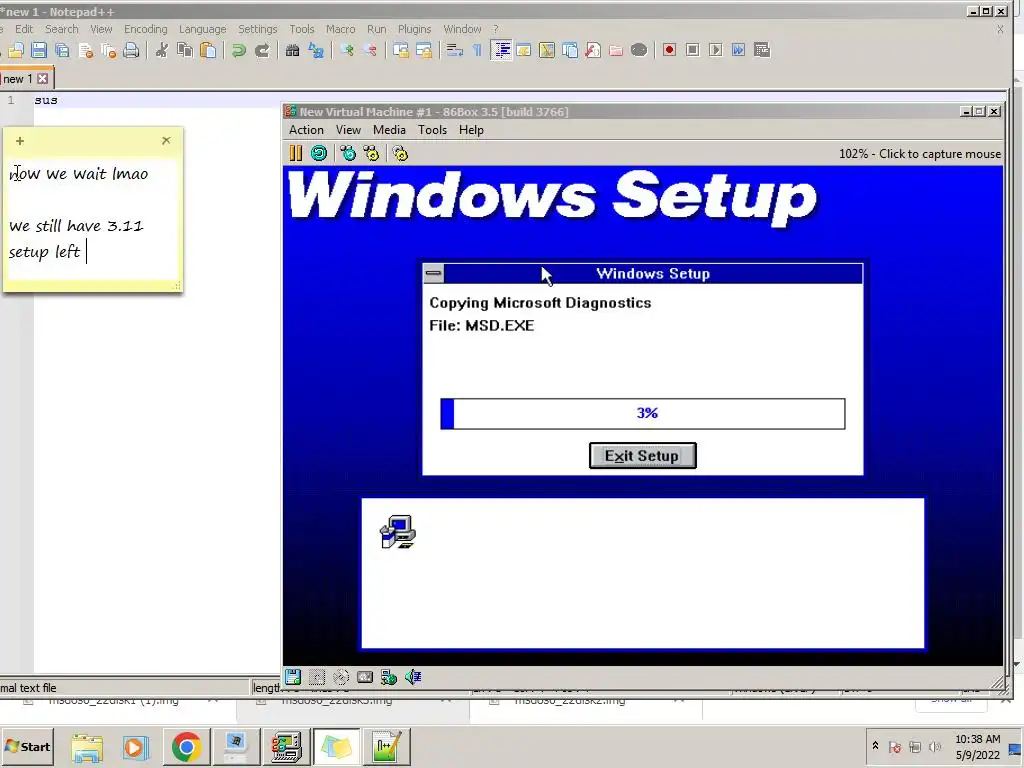This screenshot has height=768, width=1024.
Task: Toggle Show All Characters pilcrow icon
Action: [x=477, y=50]
